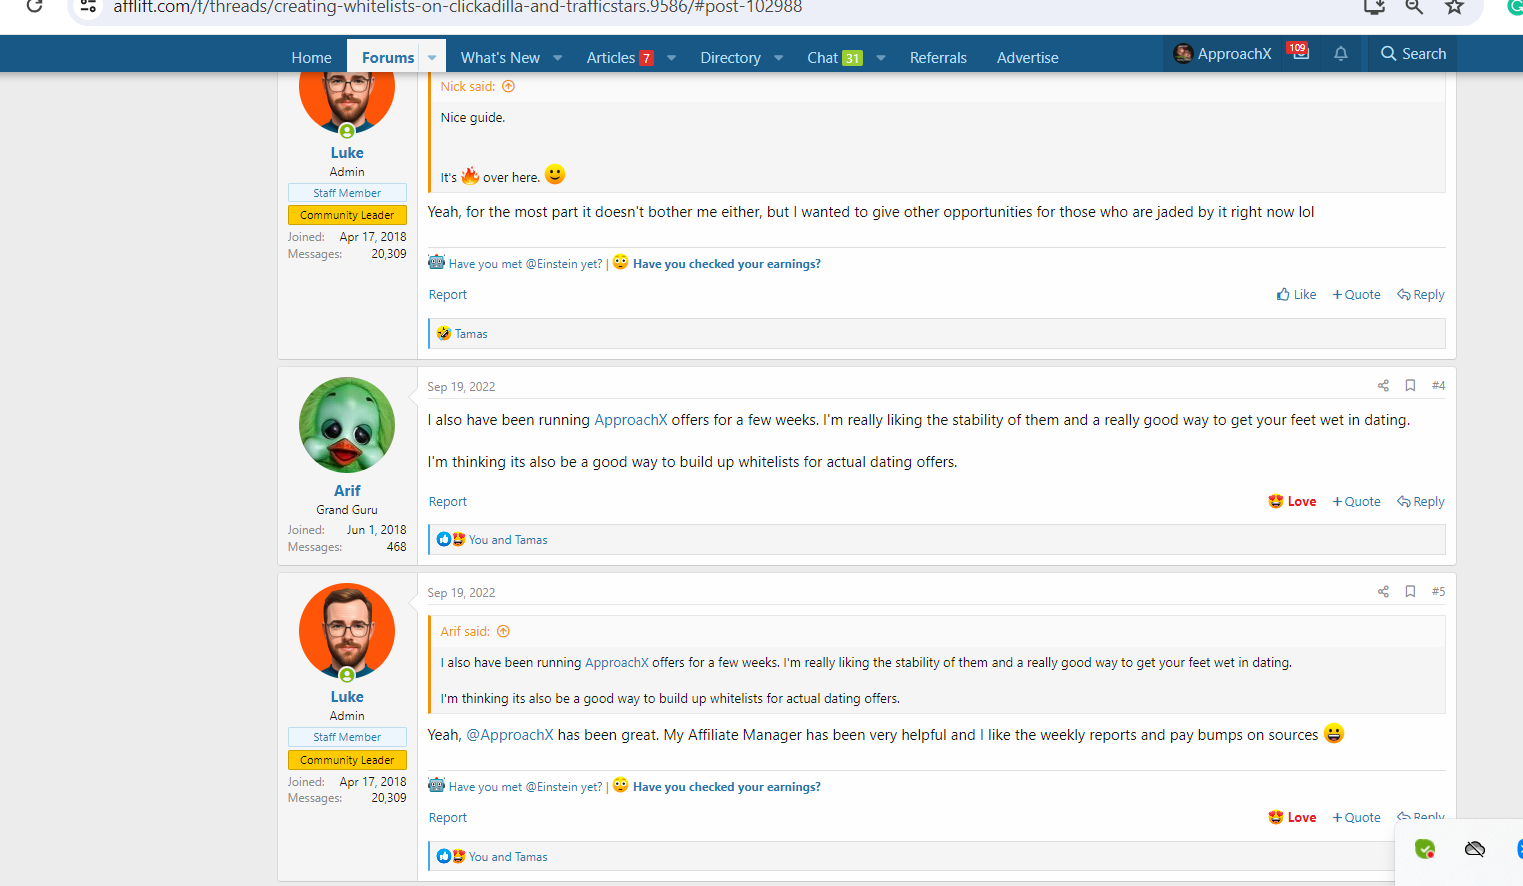The image size is (1523, 886).
Task: Open the Articles tab
Action: tap(620, 58)
